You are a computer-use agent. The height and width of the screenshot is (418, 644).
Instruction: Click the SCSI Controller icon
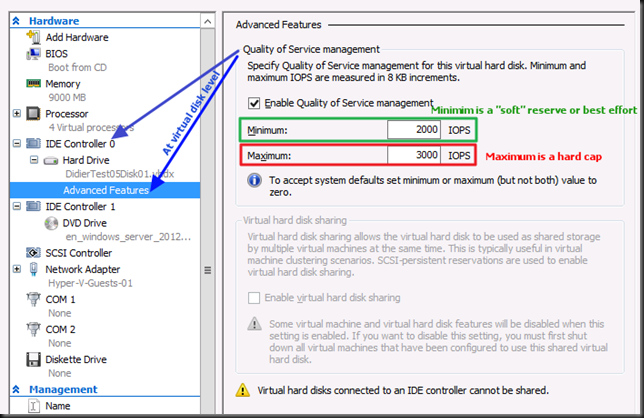pos(33,253)
